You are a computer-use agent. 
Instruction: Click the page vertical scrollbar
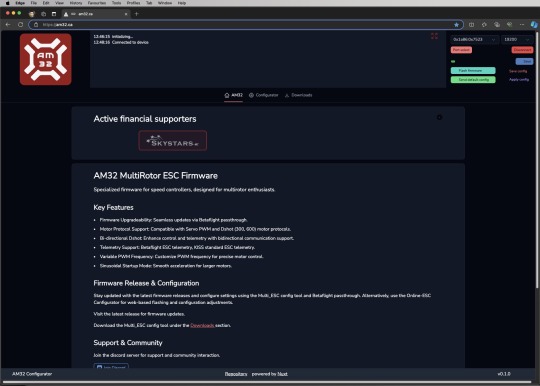click(x=537, y=160)
